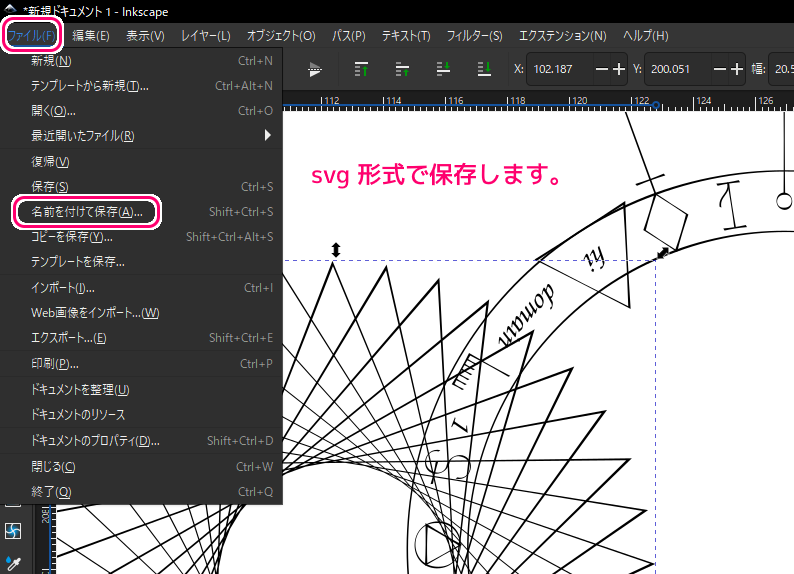794x574 pixels.
Task: Decrease X position with minus button
Action: 602,69
